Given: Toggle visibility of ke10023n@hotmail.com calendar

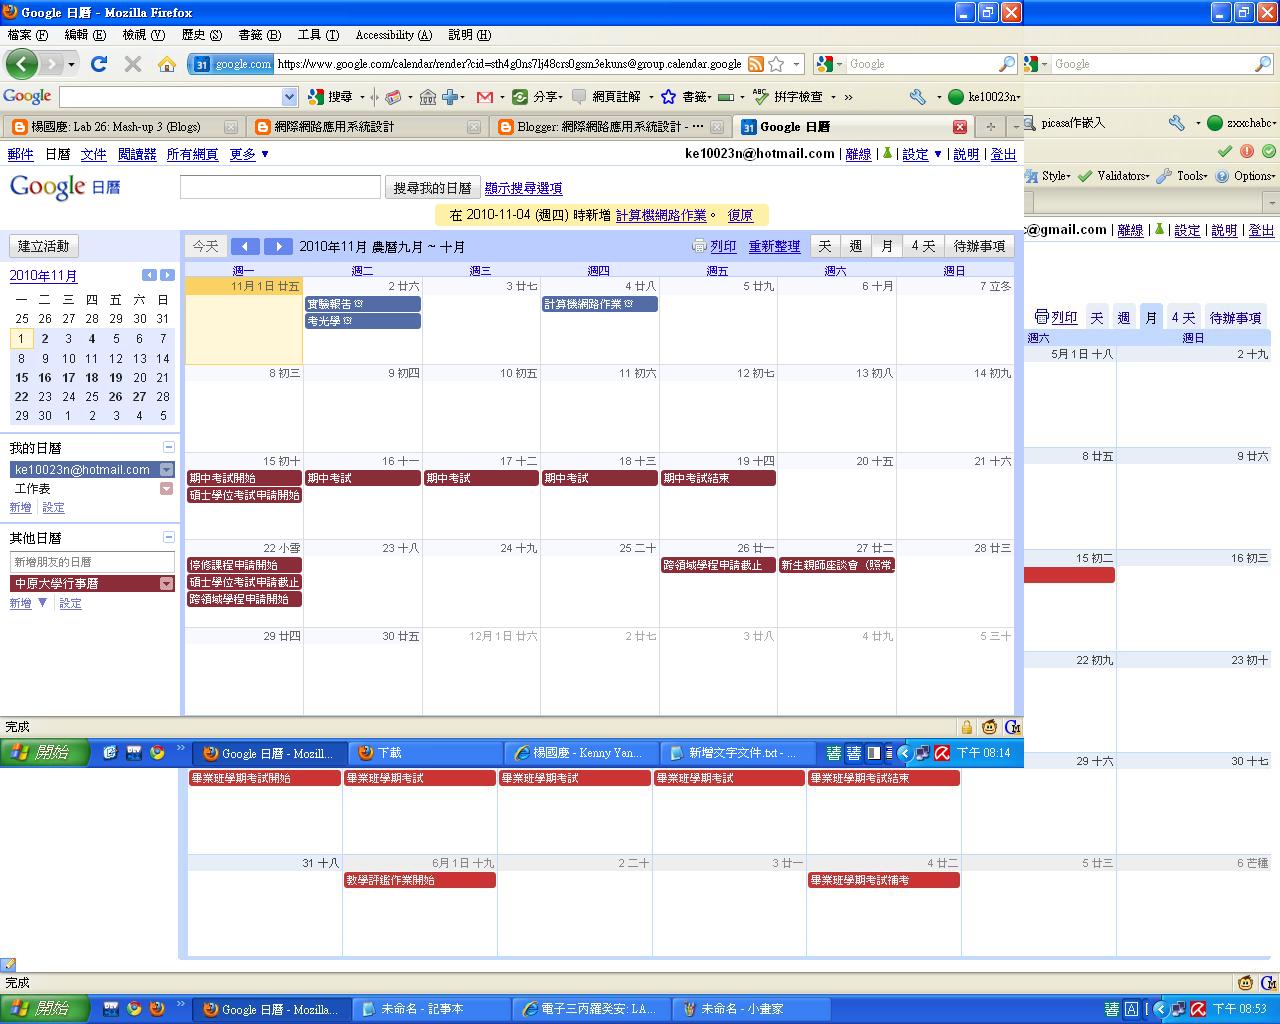Looking at the screenshot, I should click(x=82, y=470).
